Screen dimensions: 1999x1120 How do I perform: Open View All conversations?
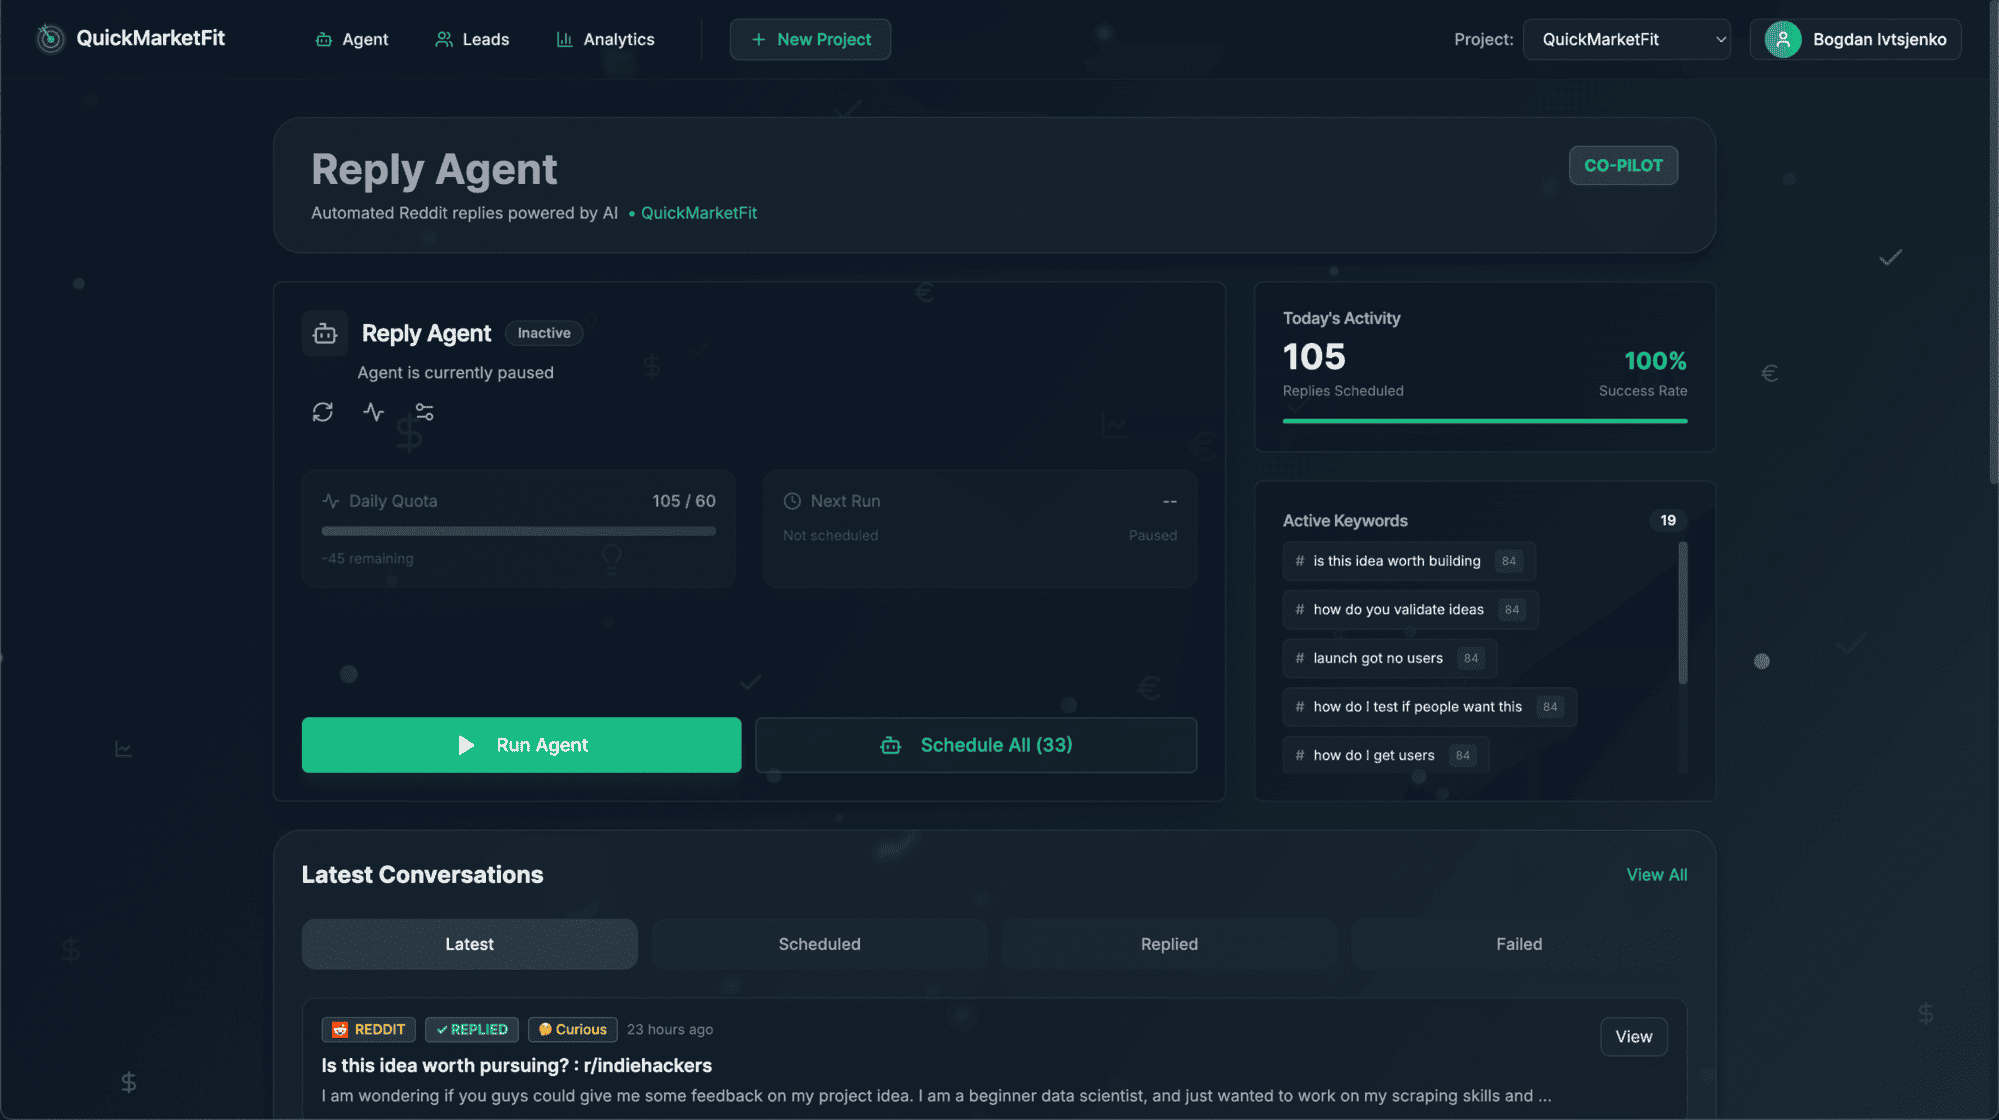1656,874
